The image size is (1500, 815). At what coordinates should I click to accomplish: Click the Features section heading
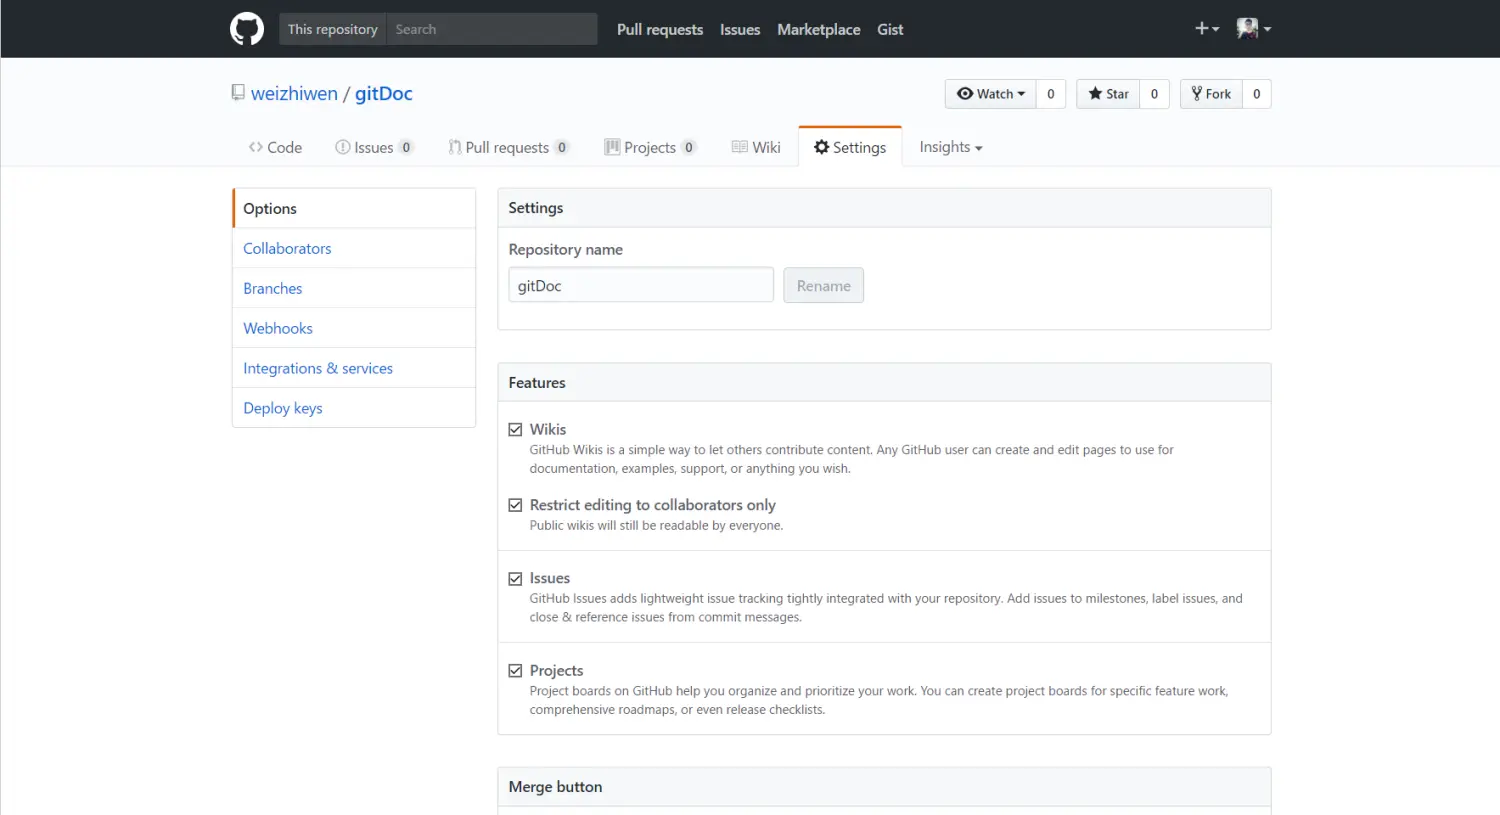tap(537, 383)
